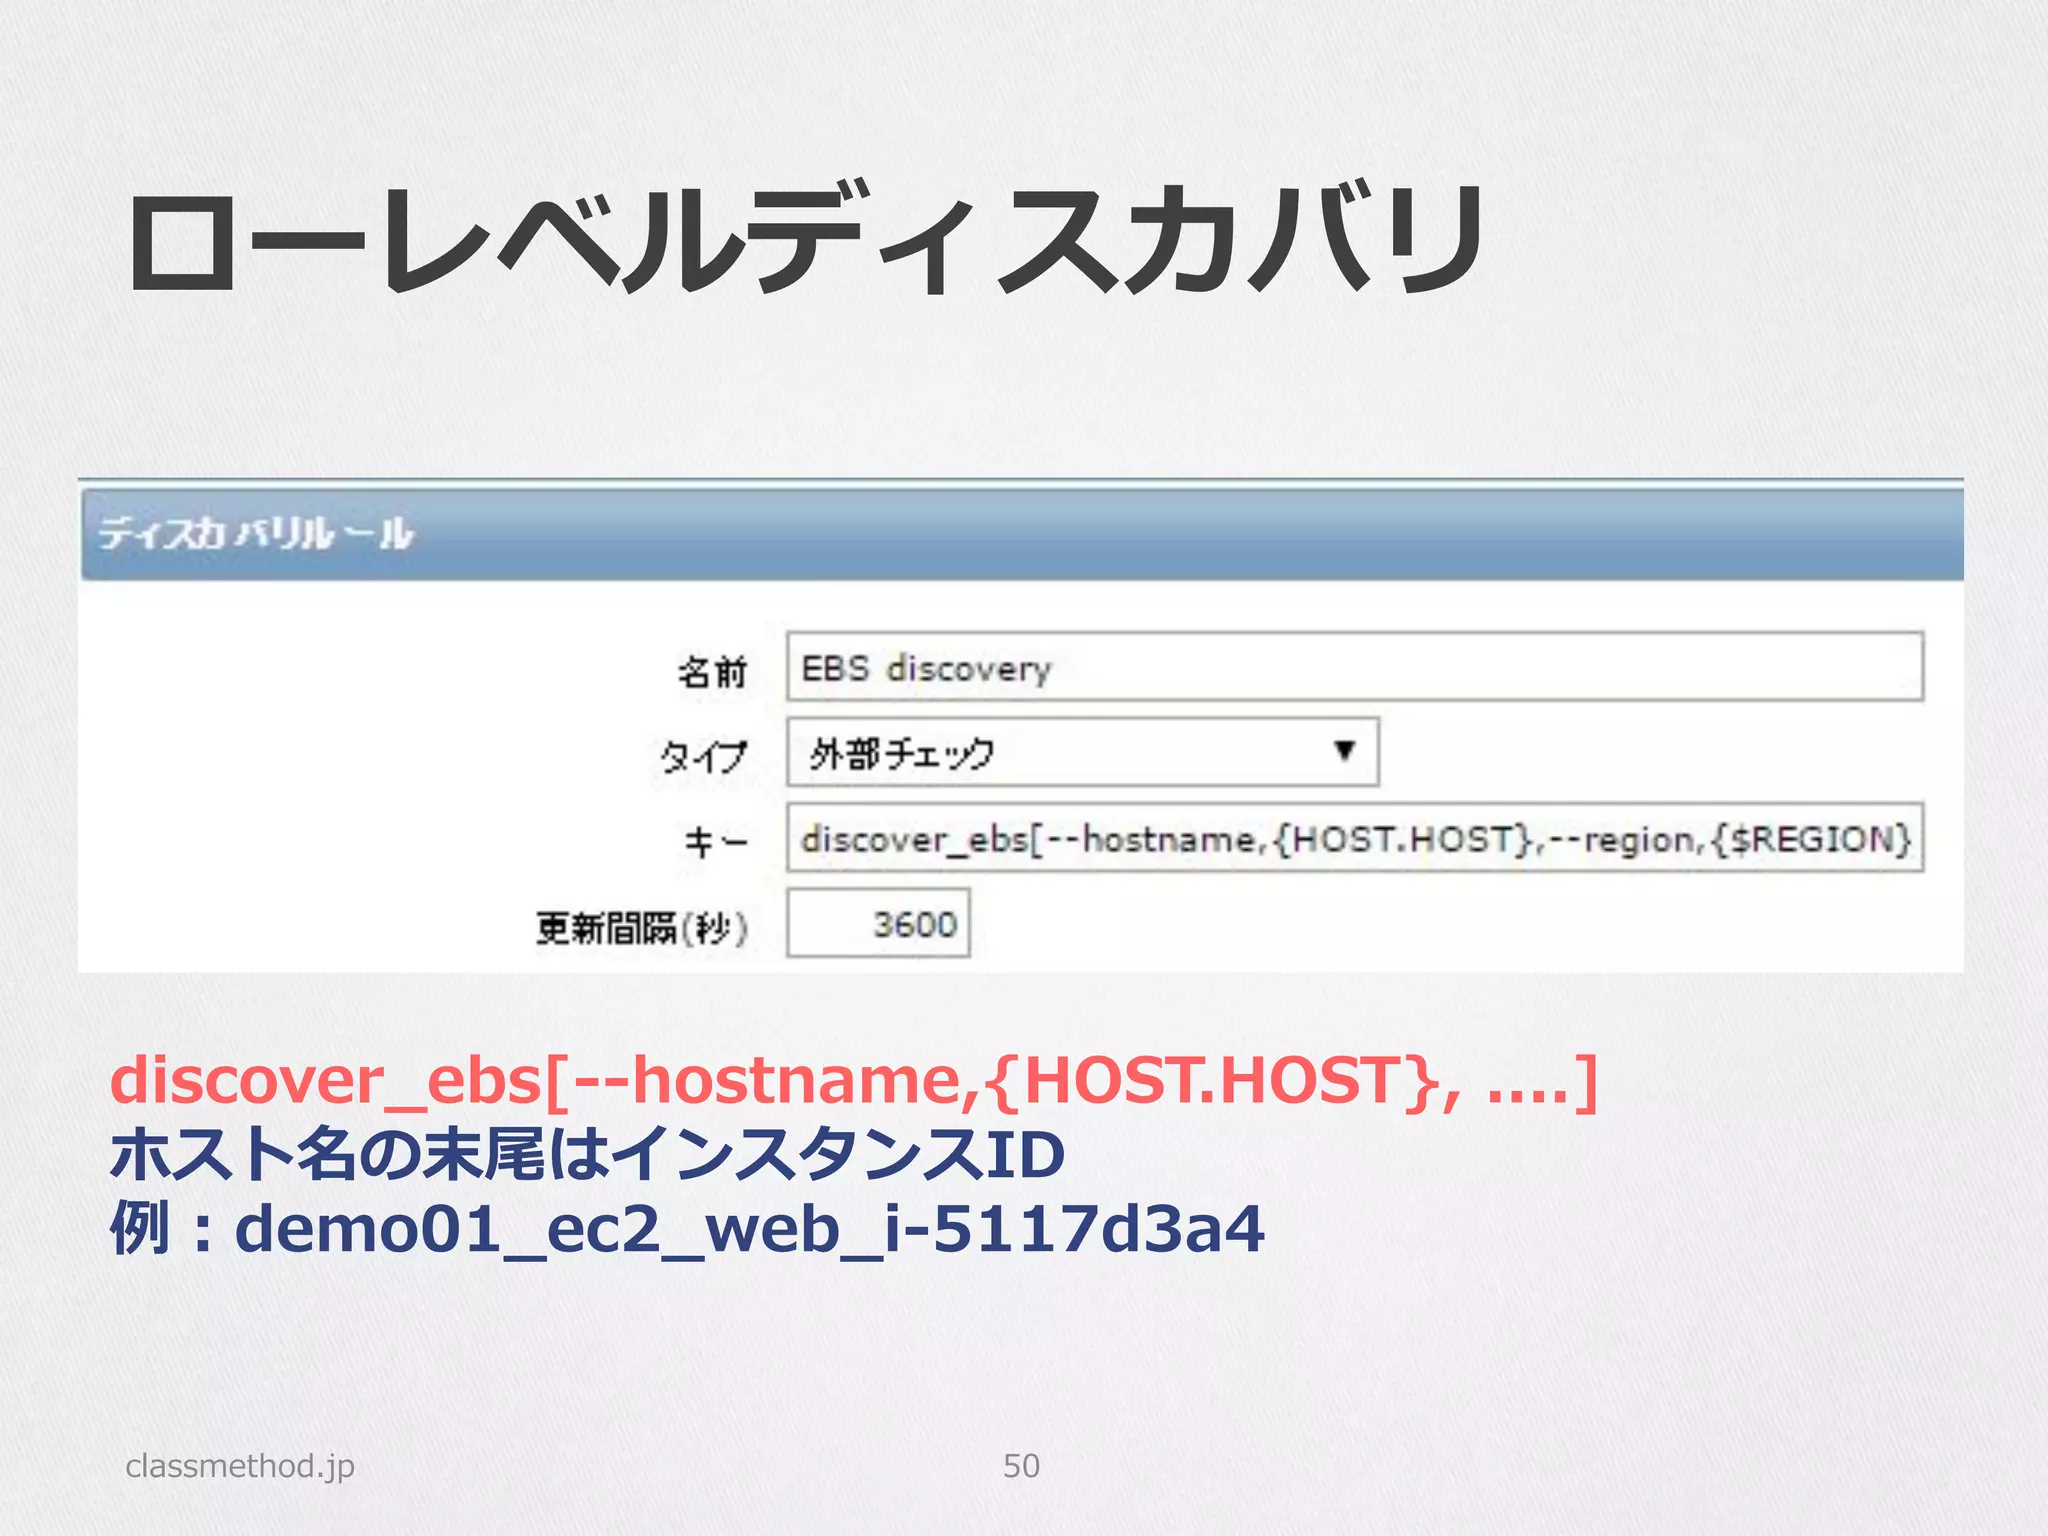Click the line ホスト名の末尾はインスタンスID
Viewport: 2048px width, 1536px height.
(587, 1154)
